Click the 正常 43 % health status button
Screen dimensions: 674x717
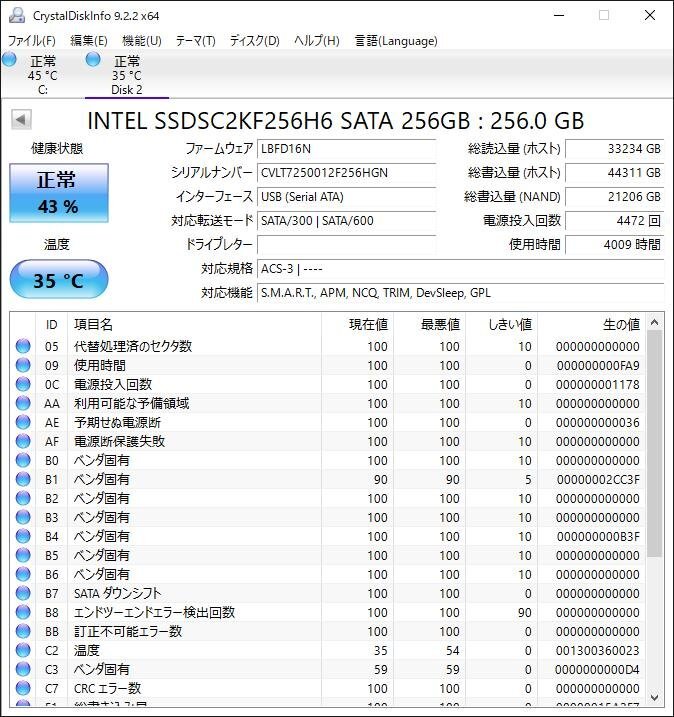point(59,193)
